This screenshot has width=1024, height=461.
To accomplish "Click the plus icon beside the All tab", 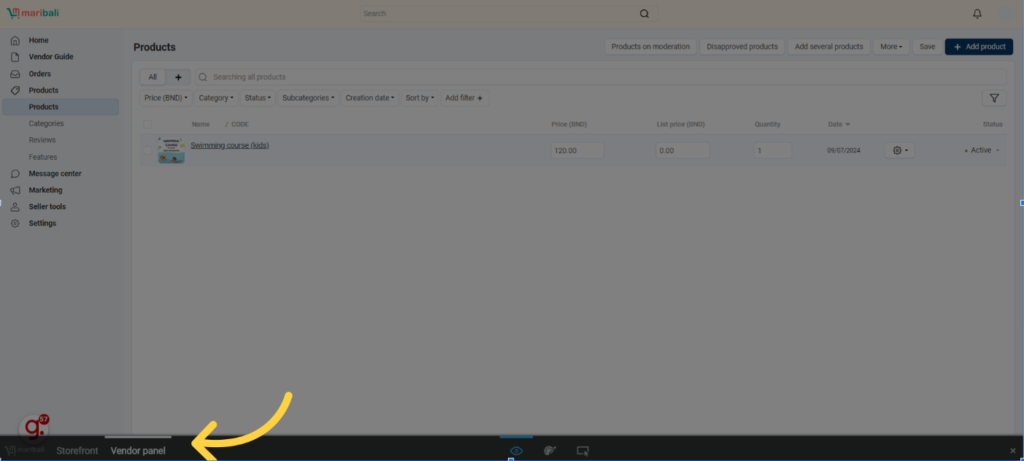I will coord(178,77).
